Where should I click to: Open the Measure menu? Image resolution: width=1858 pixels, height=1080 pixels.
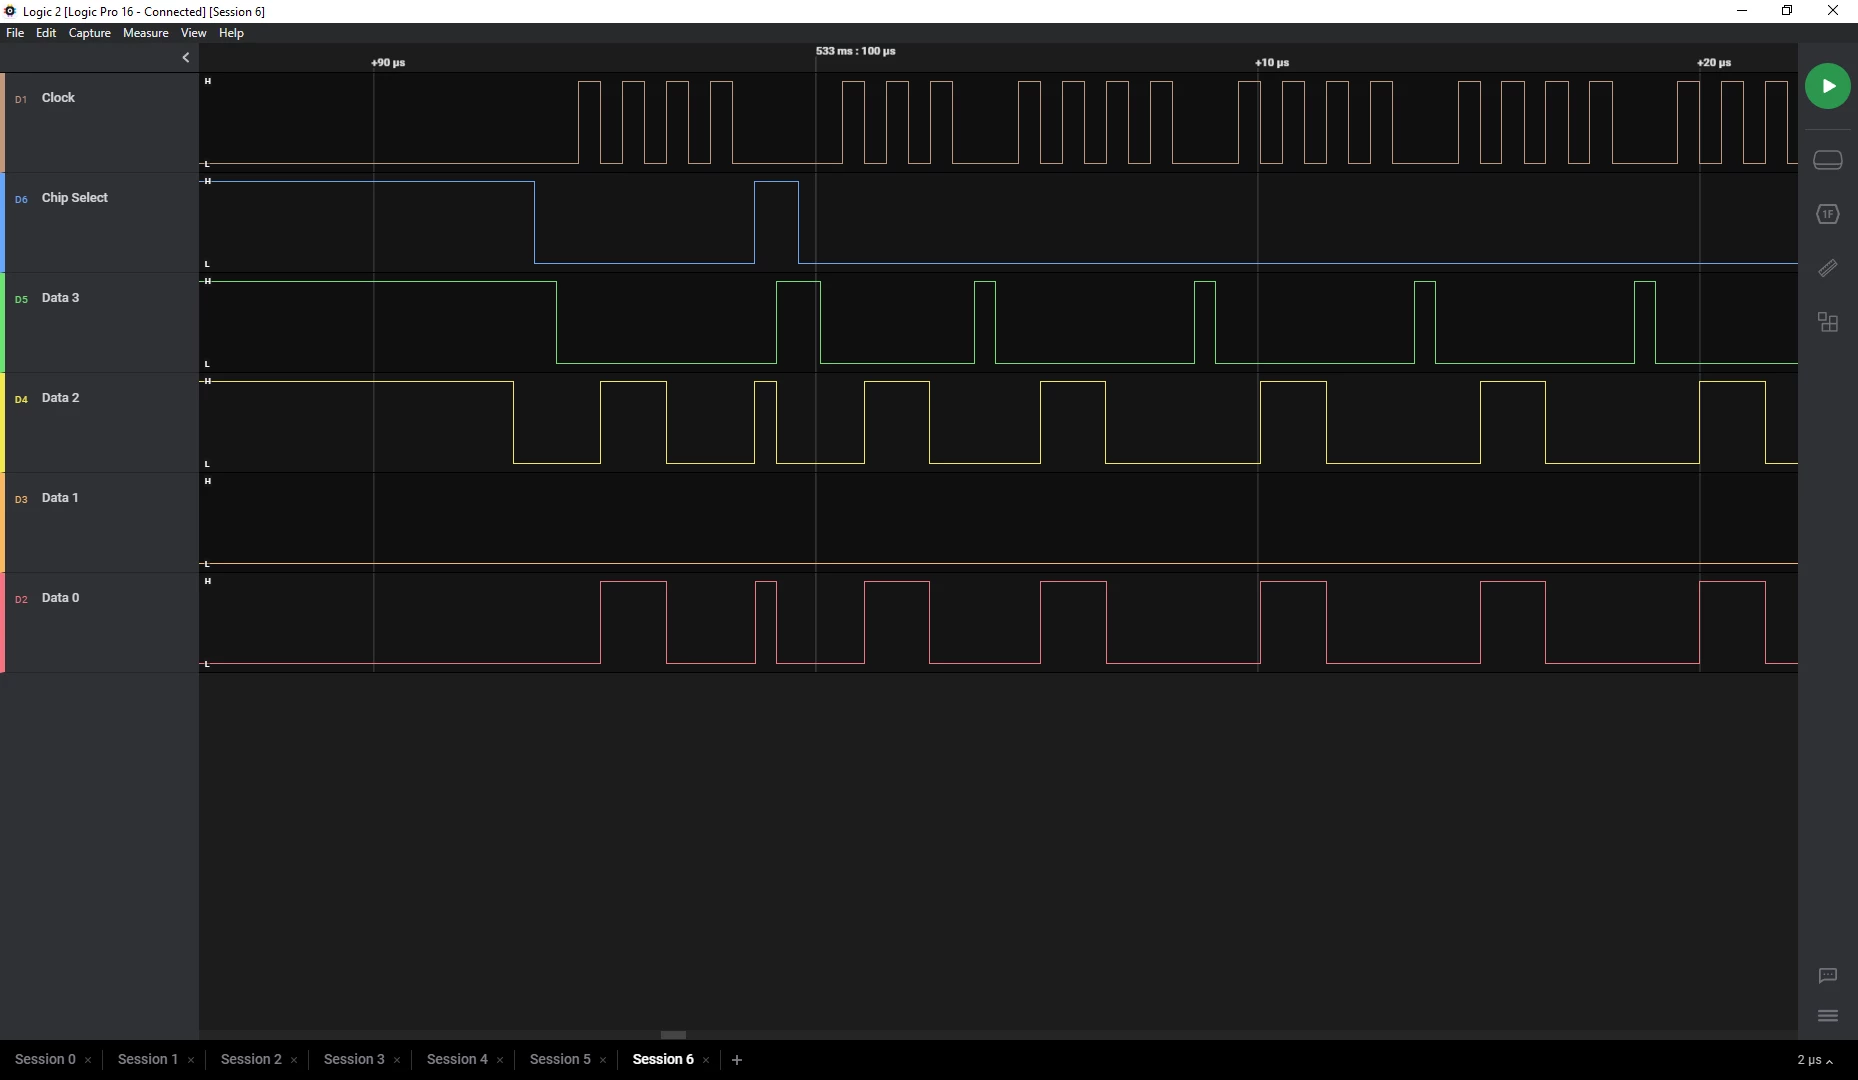(145, 33)
